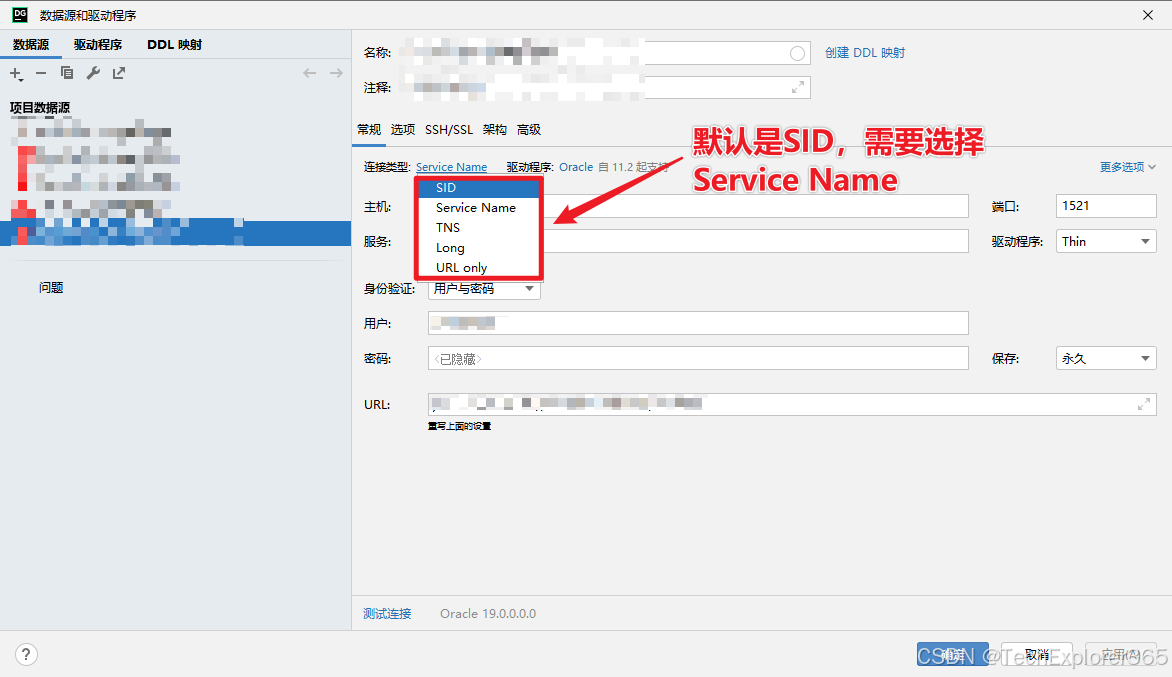Viewport: 1172px width, 677px height.
Task: Open the 身份验证 authentication dropdown
Action: (484, 288)
